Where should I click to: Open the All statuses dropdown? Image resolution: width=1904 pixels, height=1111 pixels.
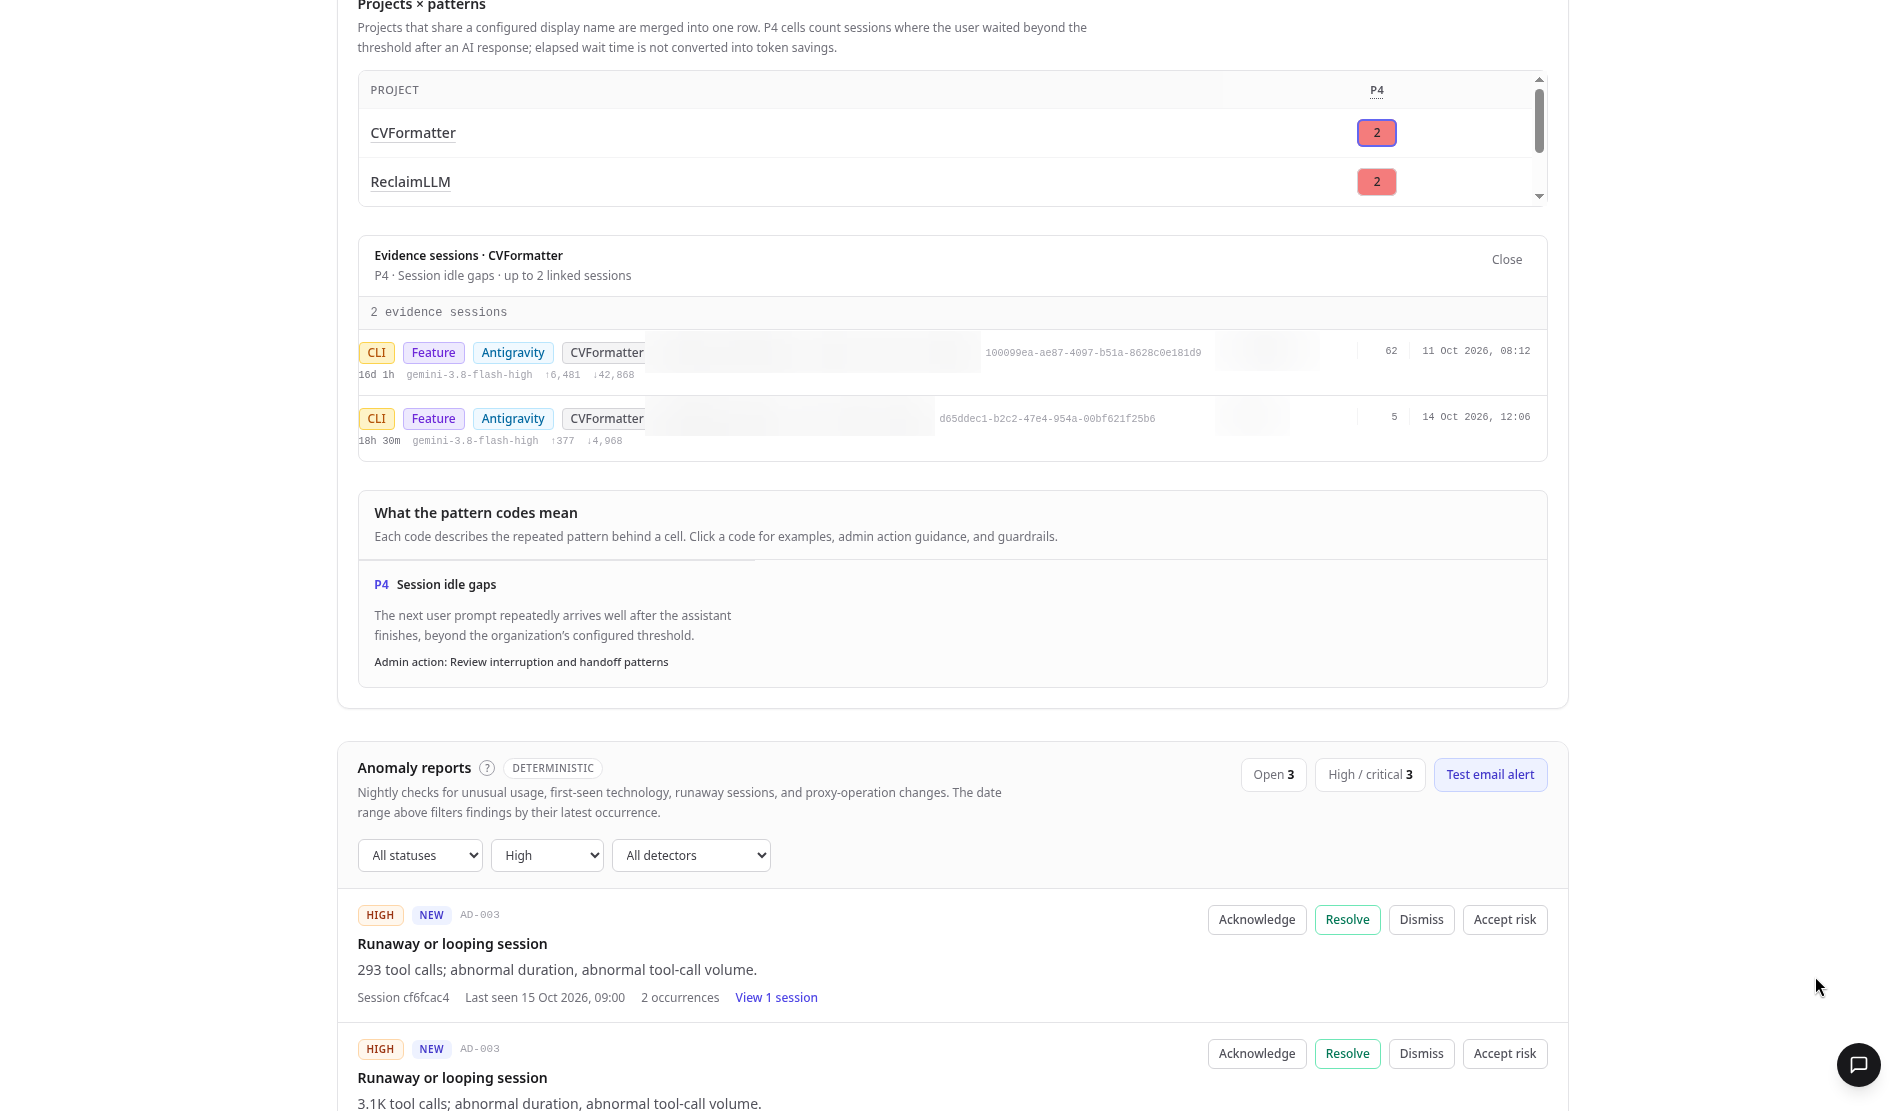pos(420,855)
